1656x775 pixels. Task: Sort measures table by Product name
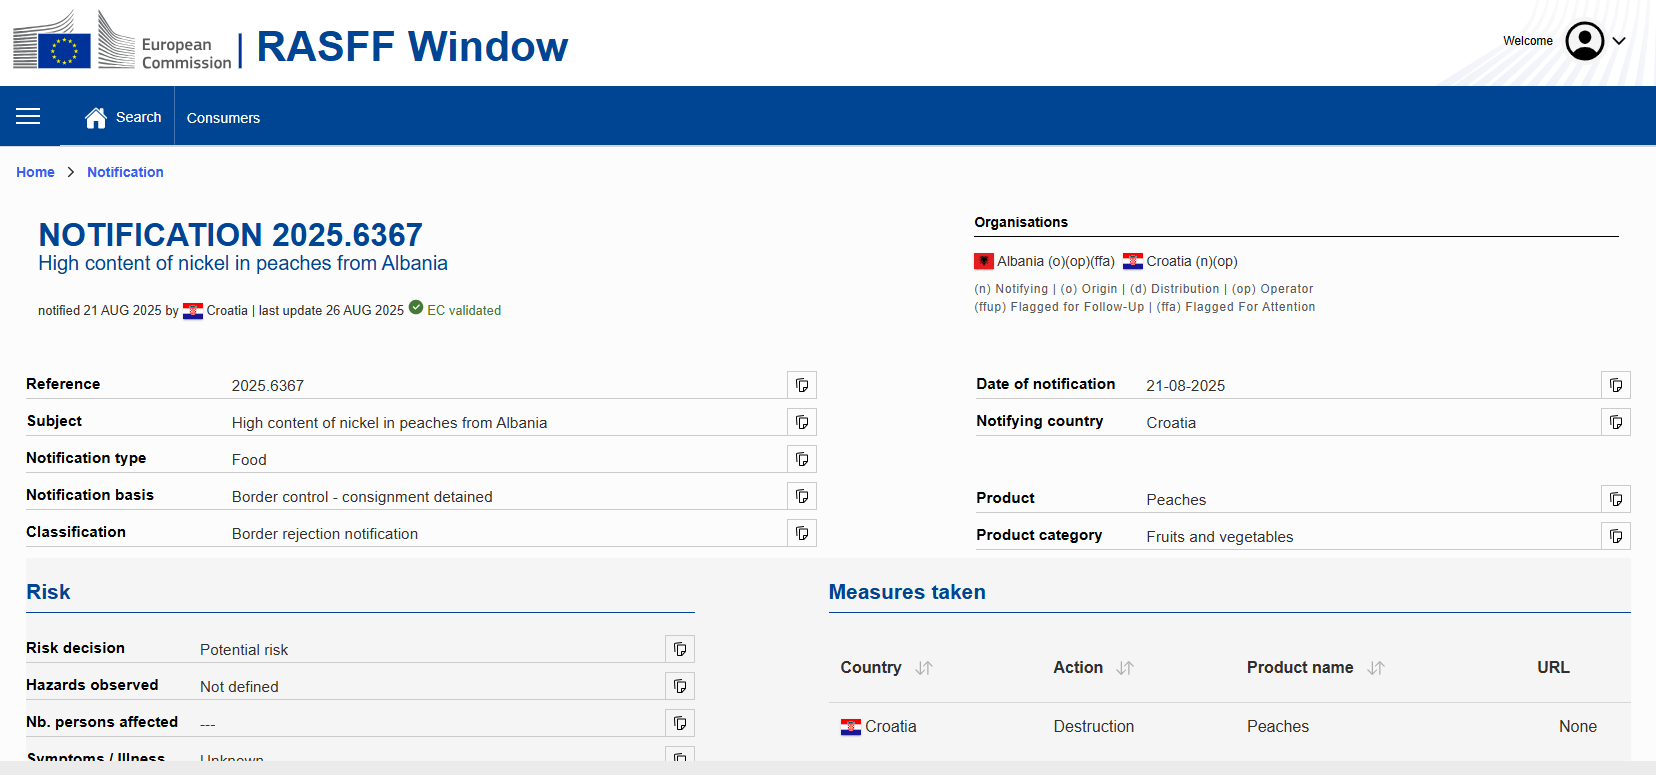point(1376,668)
